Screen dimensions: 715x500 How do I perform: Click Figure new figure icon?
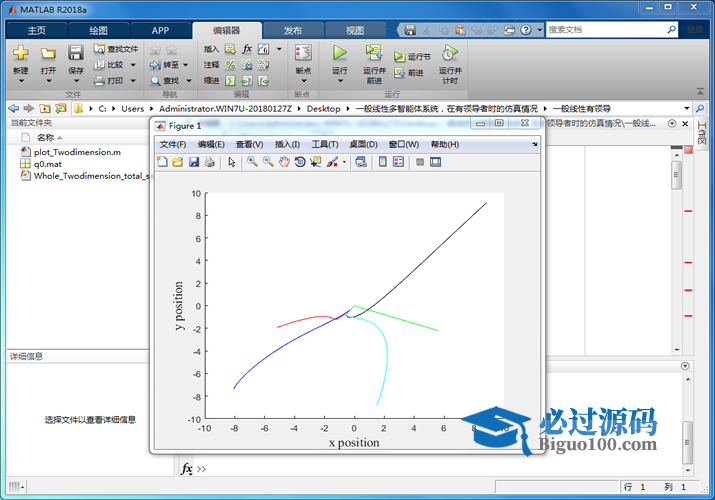(162, 162)
